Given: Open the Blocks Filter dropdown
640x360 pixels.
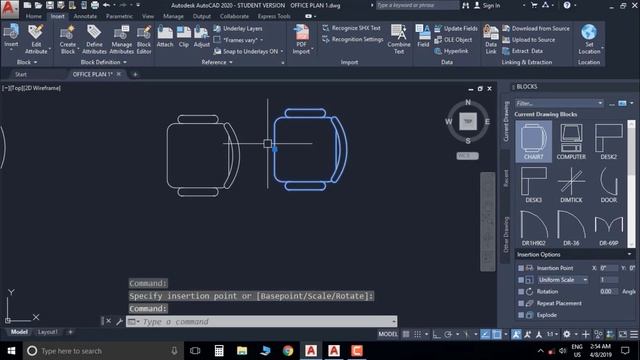Looking at the screenshot, I should coord(600,103).
